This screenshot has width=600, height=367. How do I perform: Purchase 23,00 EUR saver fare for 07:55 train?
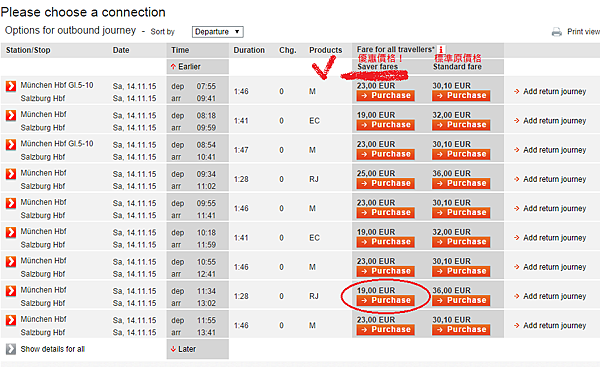point(385,96)
